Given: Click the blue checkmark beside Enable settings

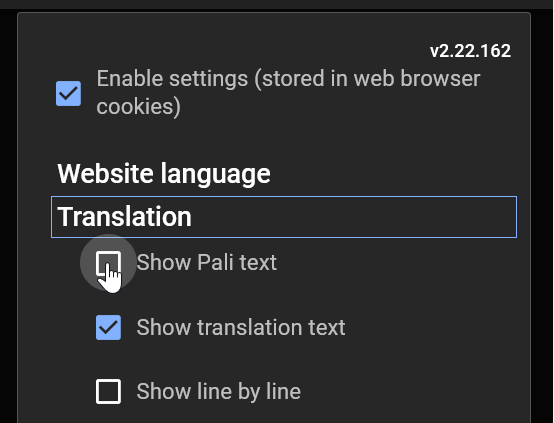Looking at the screenshot, I should [69, 94].
